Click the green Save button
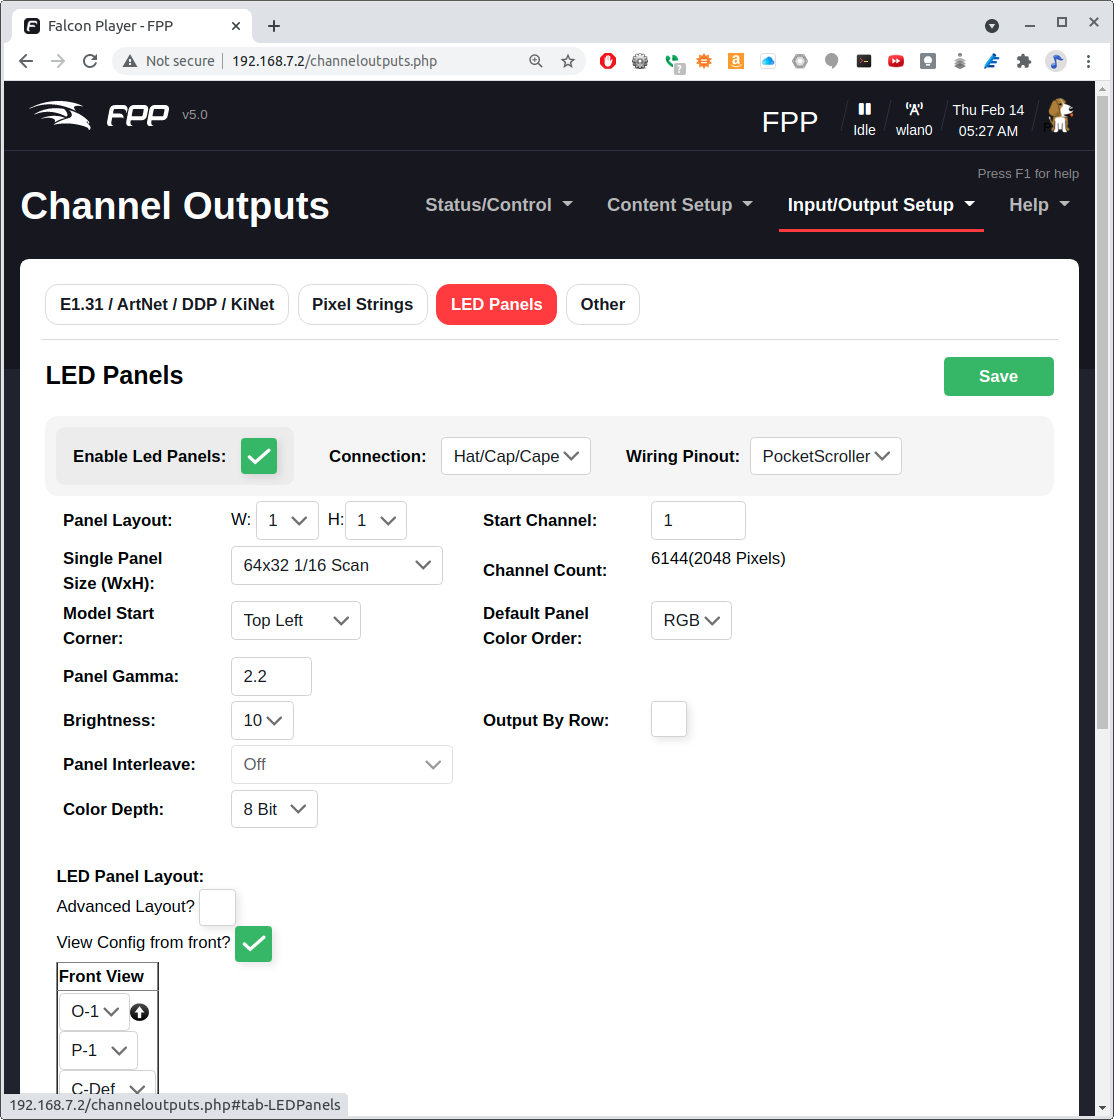The height and width of the screenshot is (1120, 1114). (x=998, y=376)
